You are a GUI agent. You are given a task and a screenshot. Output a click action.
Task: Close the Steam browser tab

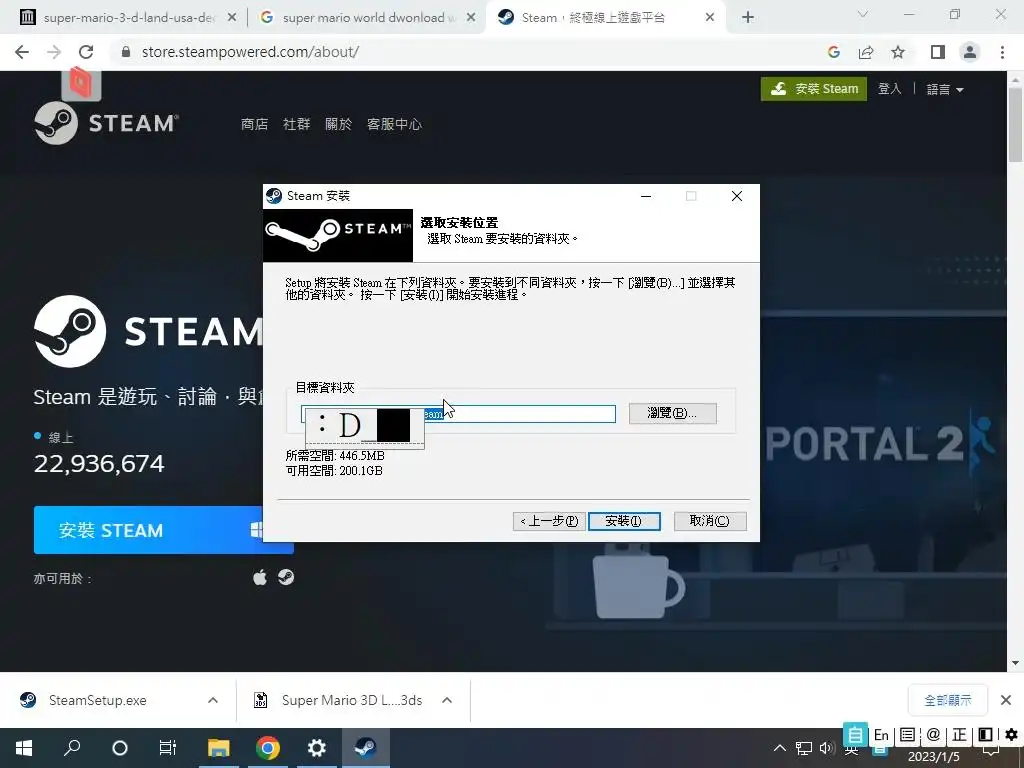[x=710, y=18]
